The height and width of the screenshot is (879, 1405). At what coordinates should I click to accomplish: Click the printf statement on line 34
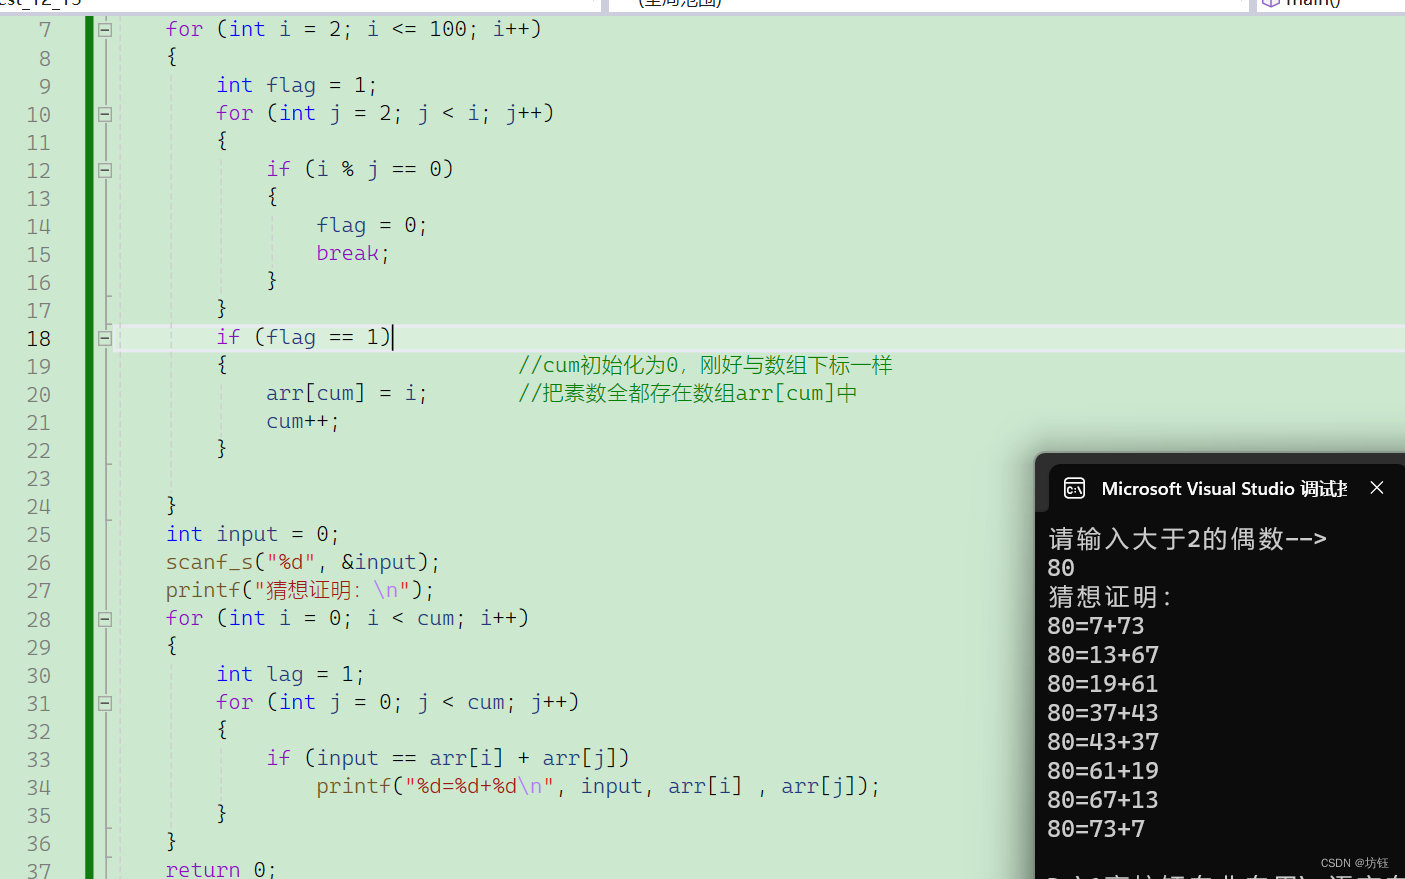[597, 787]
